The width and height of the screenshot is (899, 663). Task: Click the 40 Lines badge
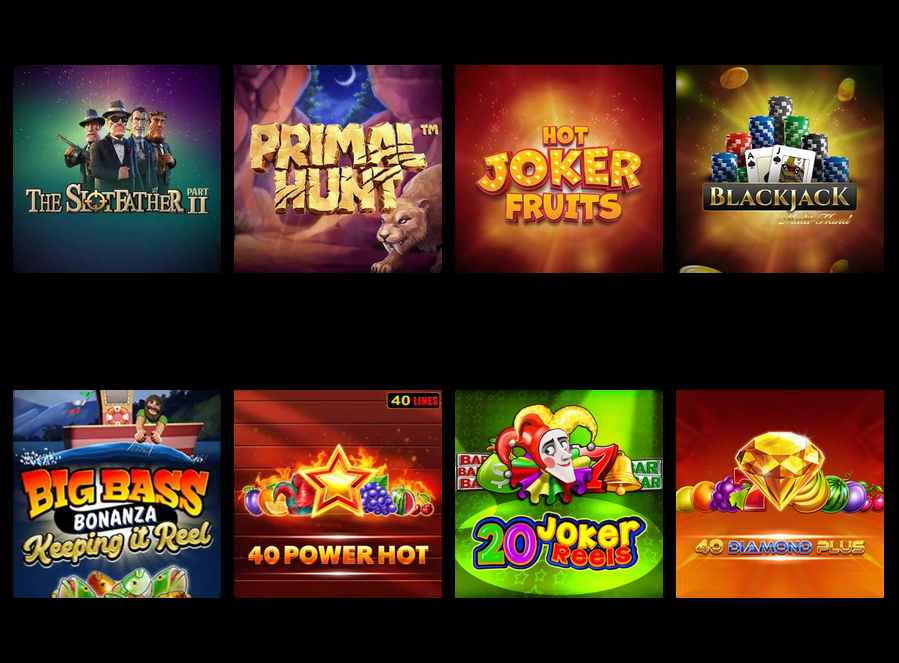pyautogui.click(x=414, y=400)
